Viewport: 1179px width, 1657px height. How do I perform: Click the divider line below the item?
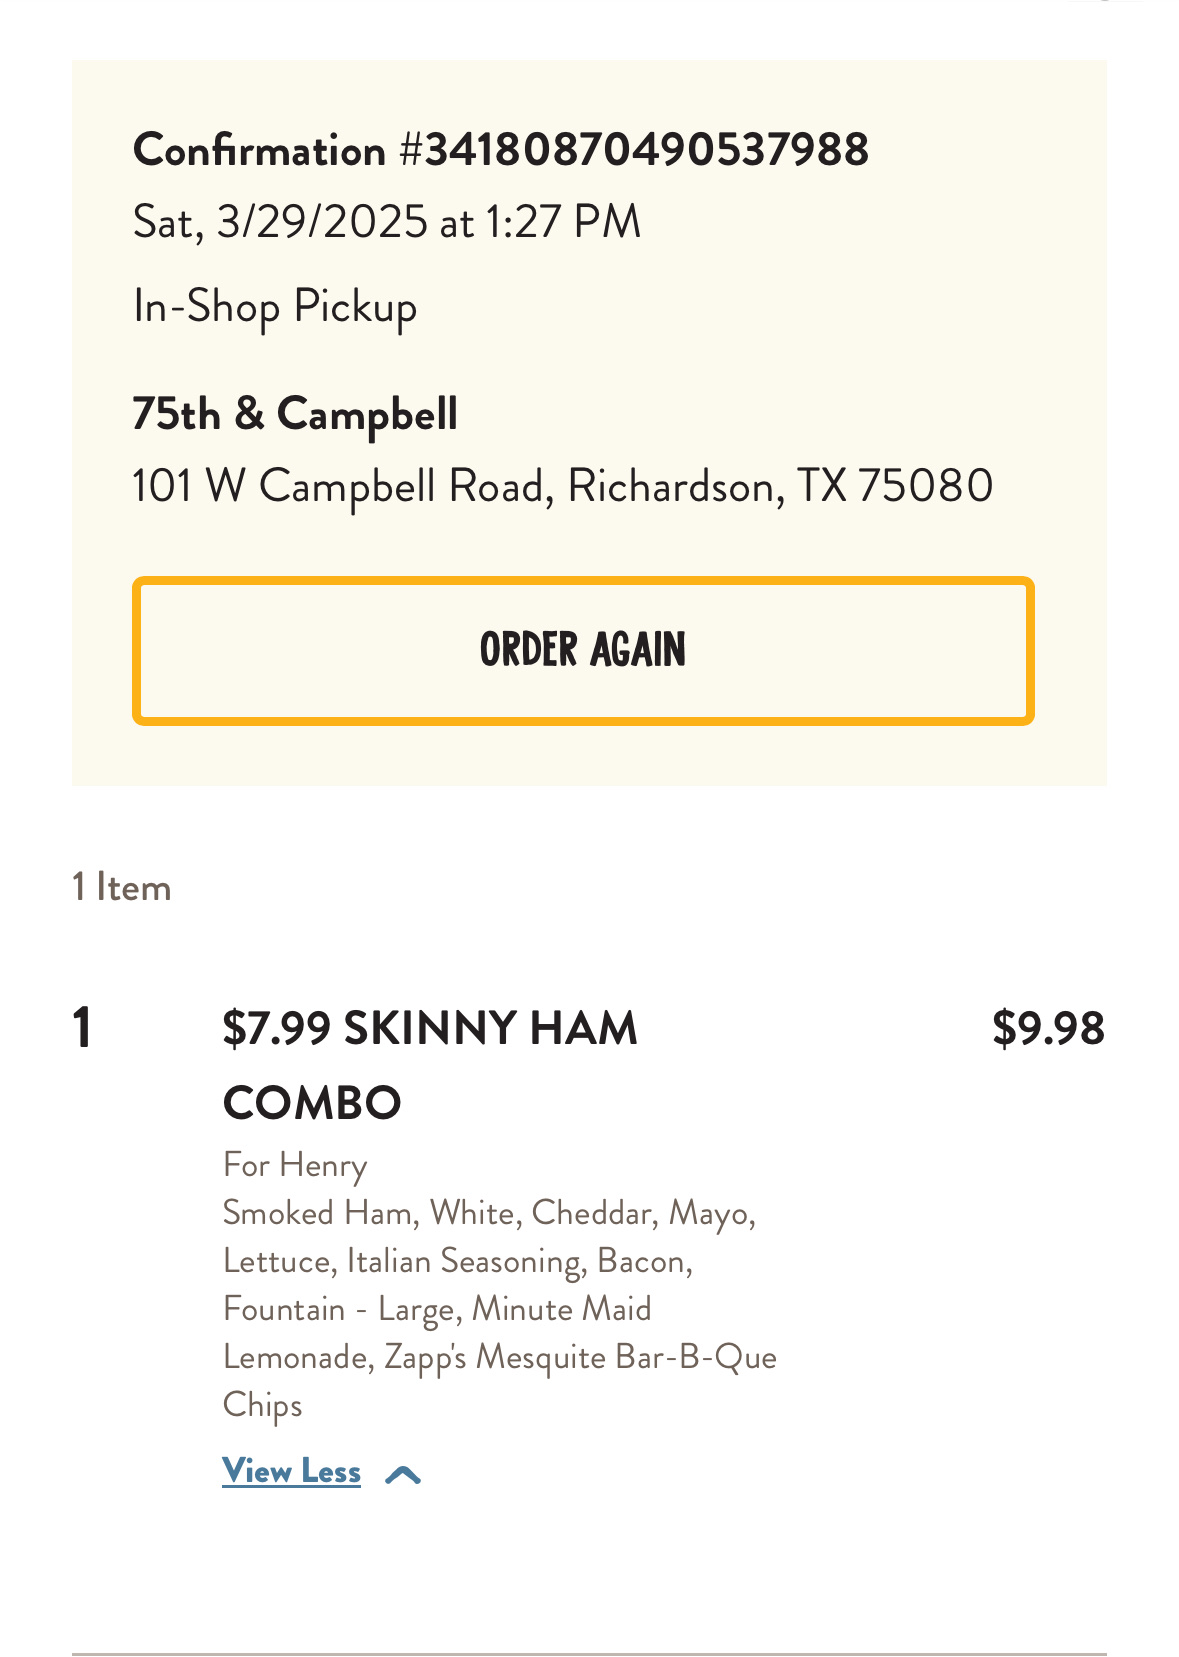(589, 1653)
